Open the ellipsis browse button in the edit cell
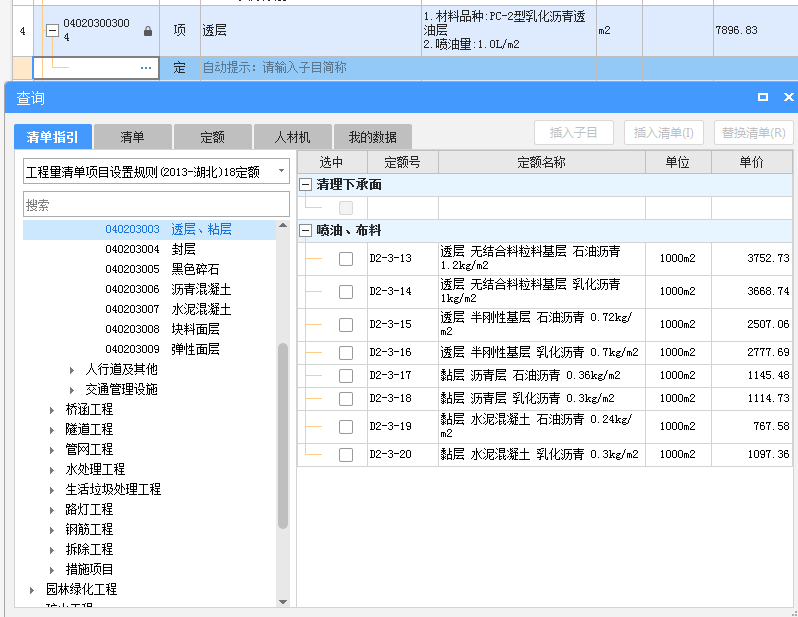 tap(146, 68)
